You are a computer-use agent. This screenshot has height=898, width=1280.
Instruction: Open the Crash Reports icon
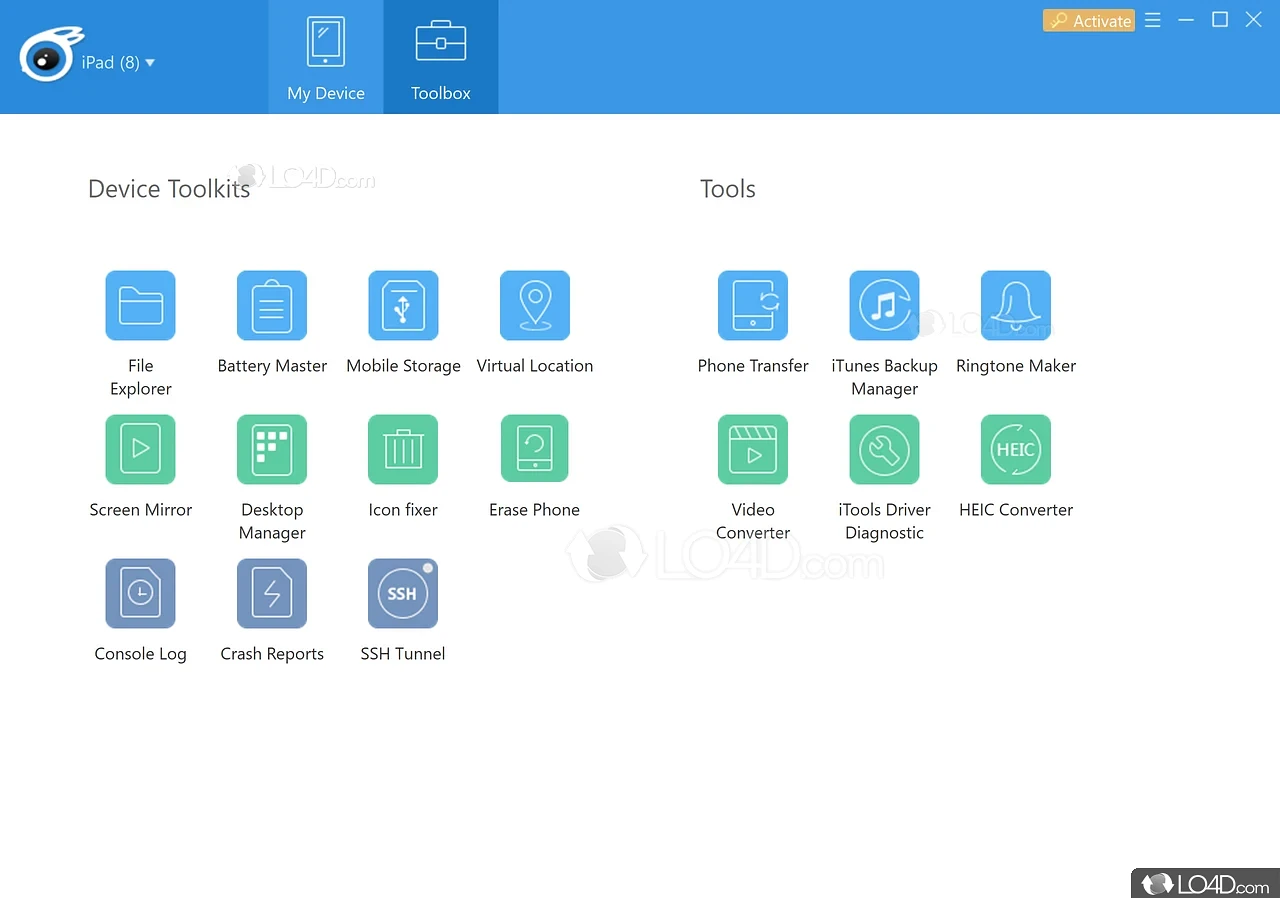(x=272, y=593)
